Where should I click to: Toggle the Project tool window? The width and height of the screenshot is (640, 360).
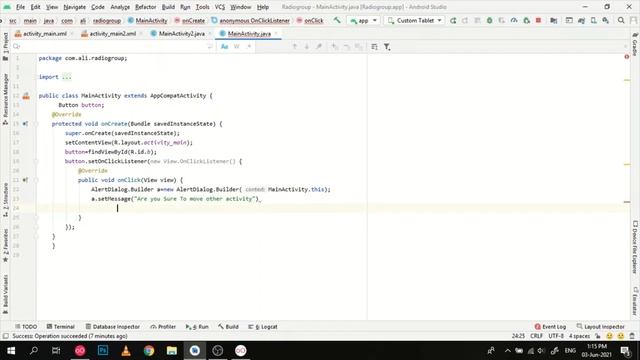click(x=5, y=47)
